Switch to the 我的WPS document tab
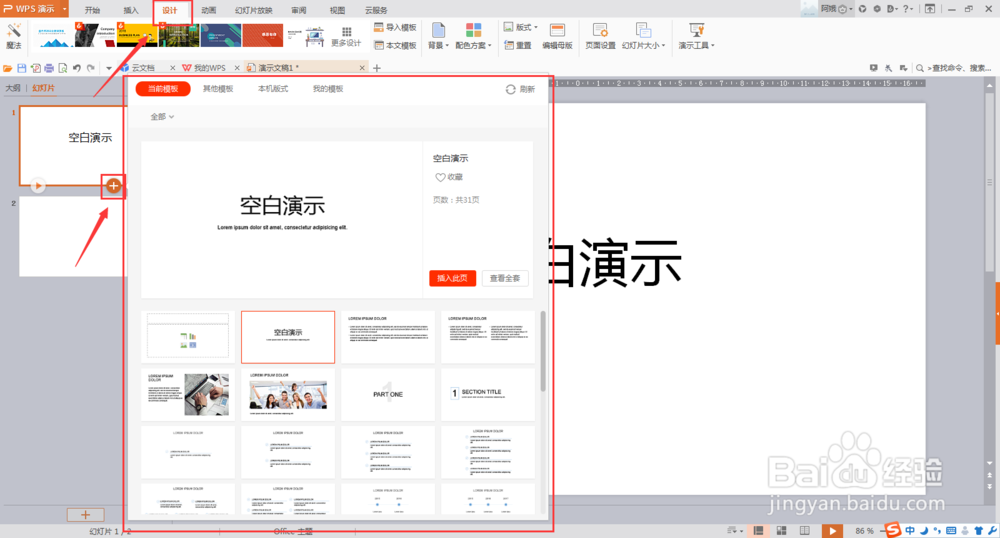 (x=209, y=68)
